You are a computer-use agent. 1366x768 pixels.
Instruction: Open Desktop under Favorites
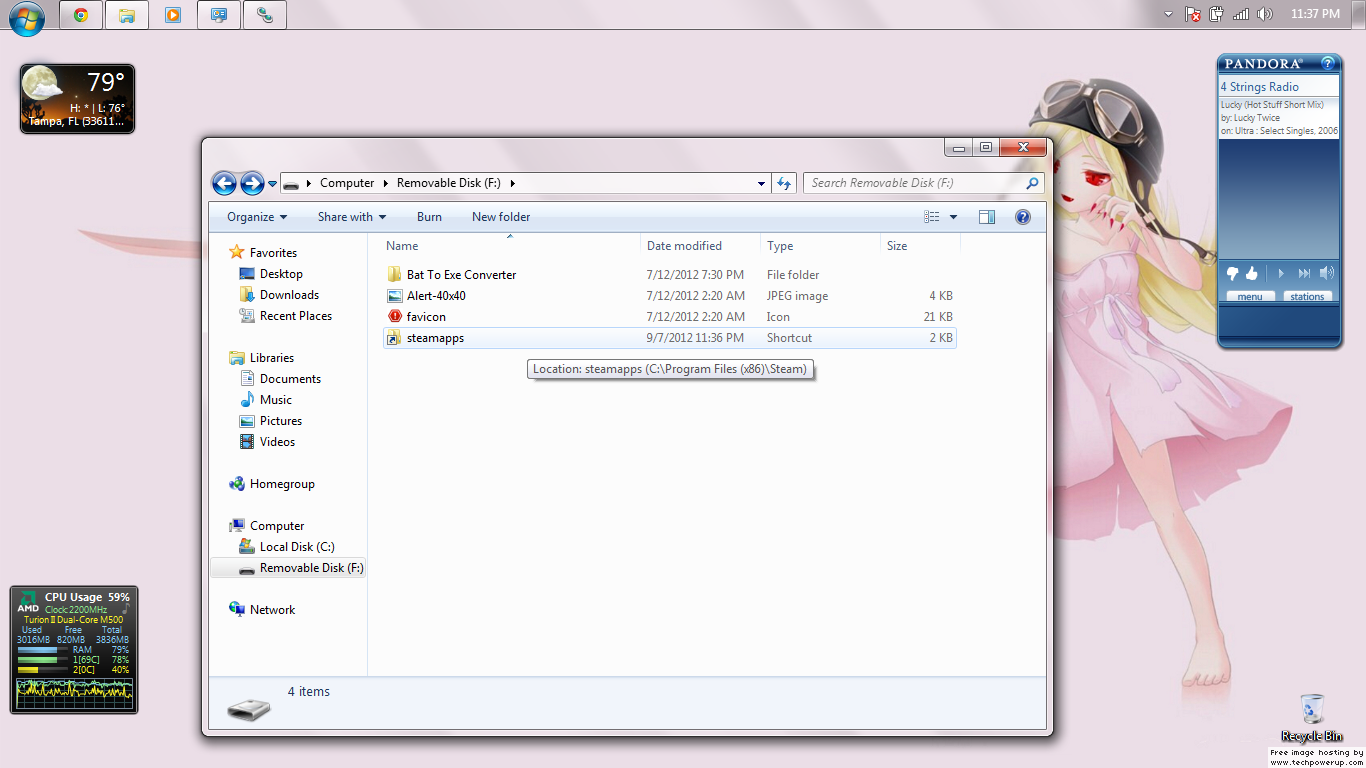[x=281, y=274]
